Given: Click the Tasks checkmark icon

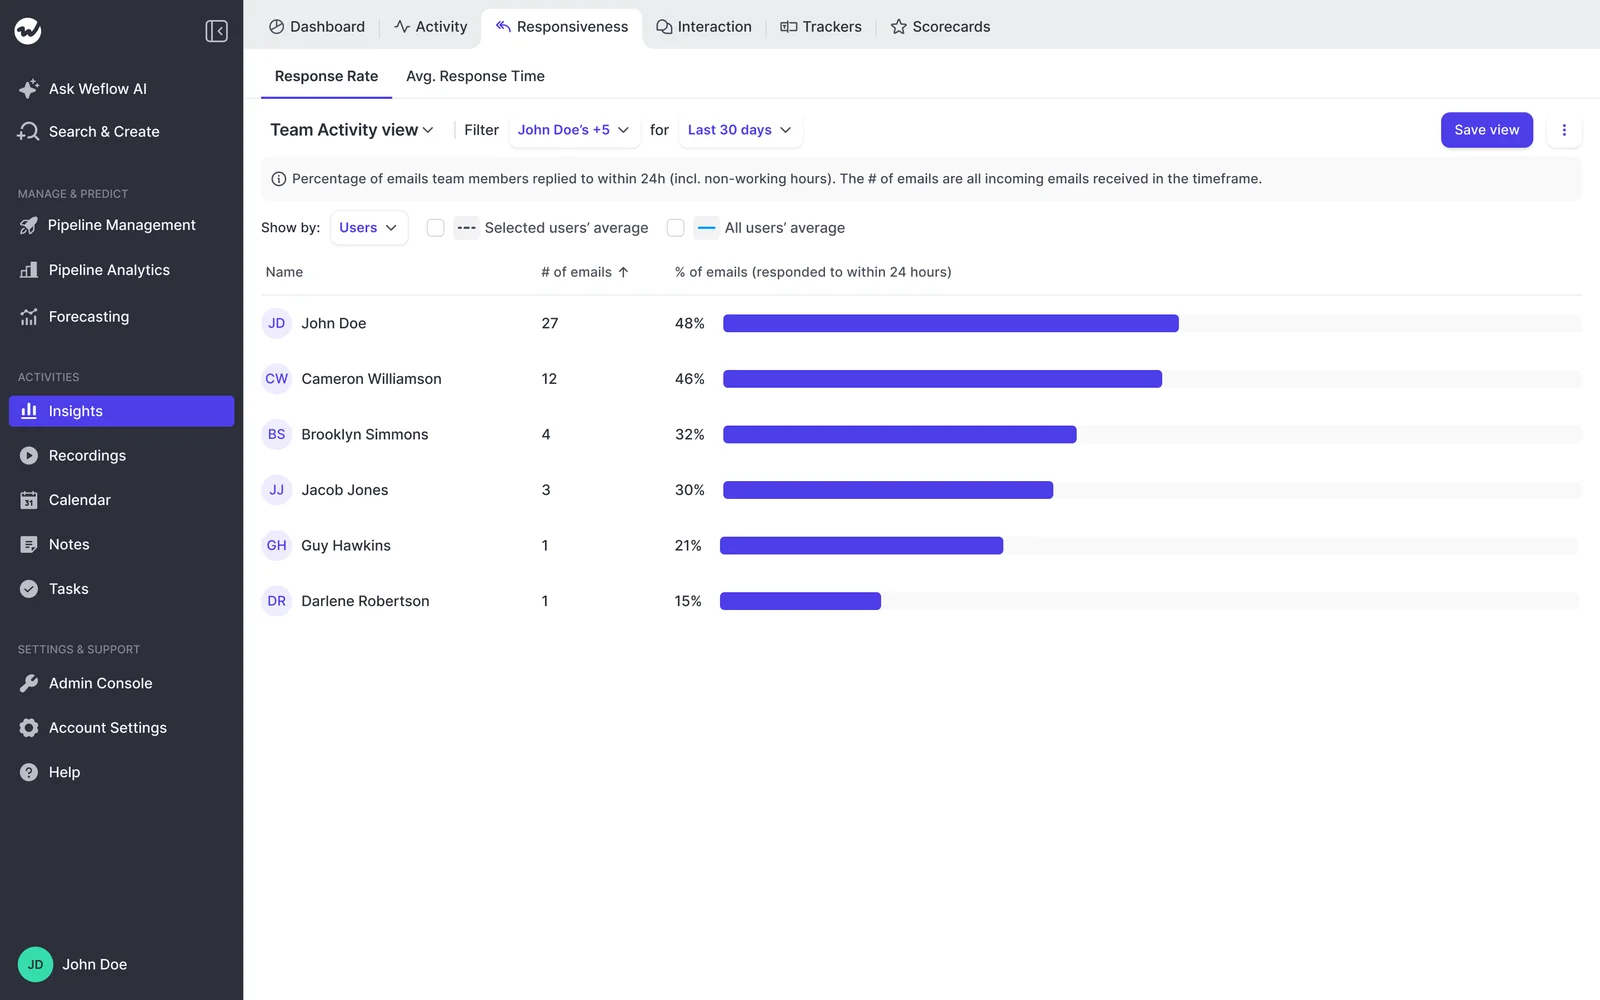Looking at the screenshot, I should coord(29,589).
